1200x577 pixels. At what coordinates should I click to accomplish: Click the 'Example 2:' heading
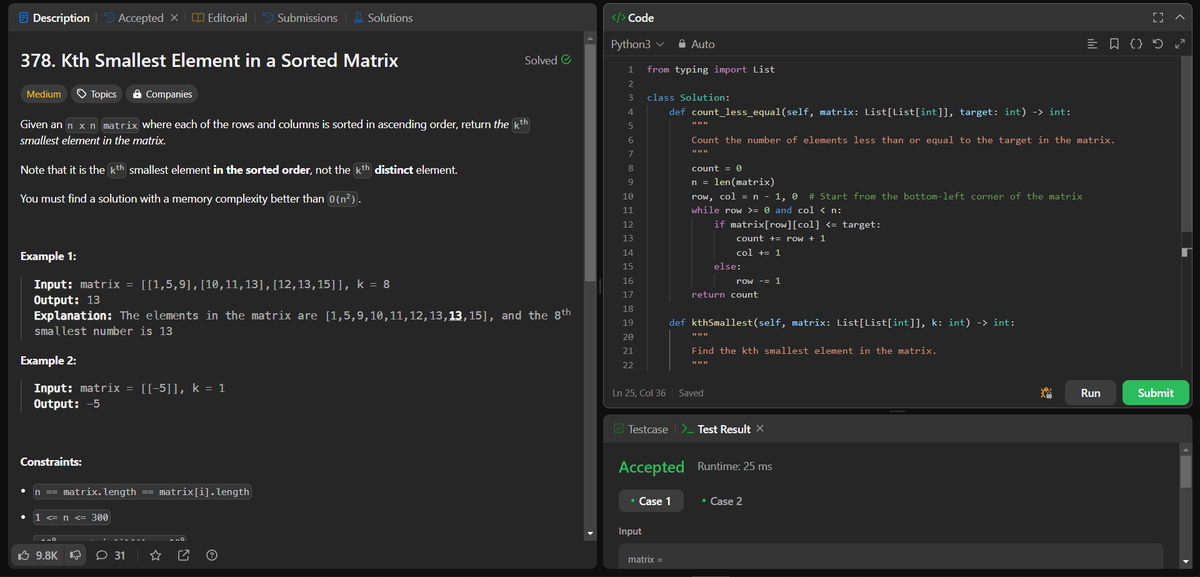(x=49, y=360)
